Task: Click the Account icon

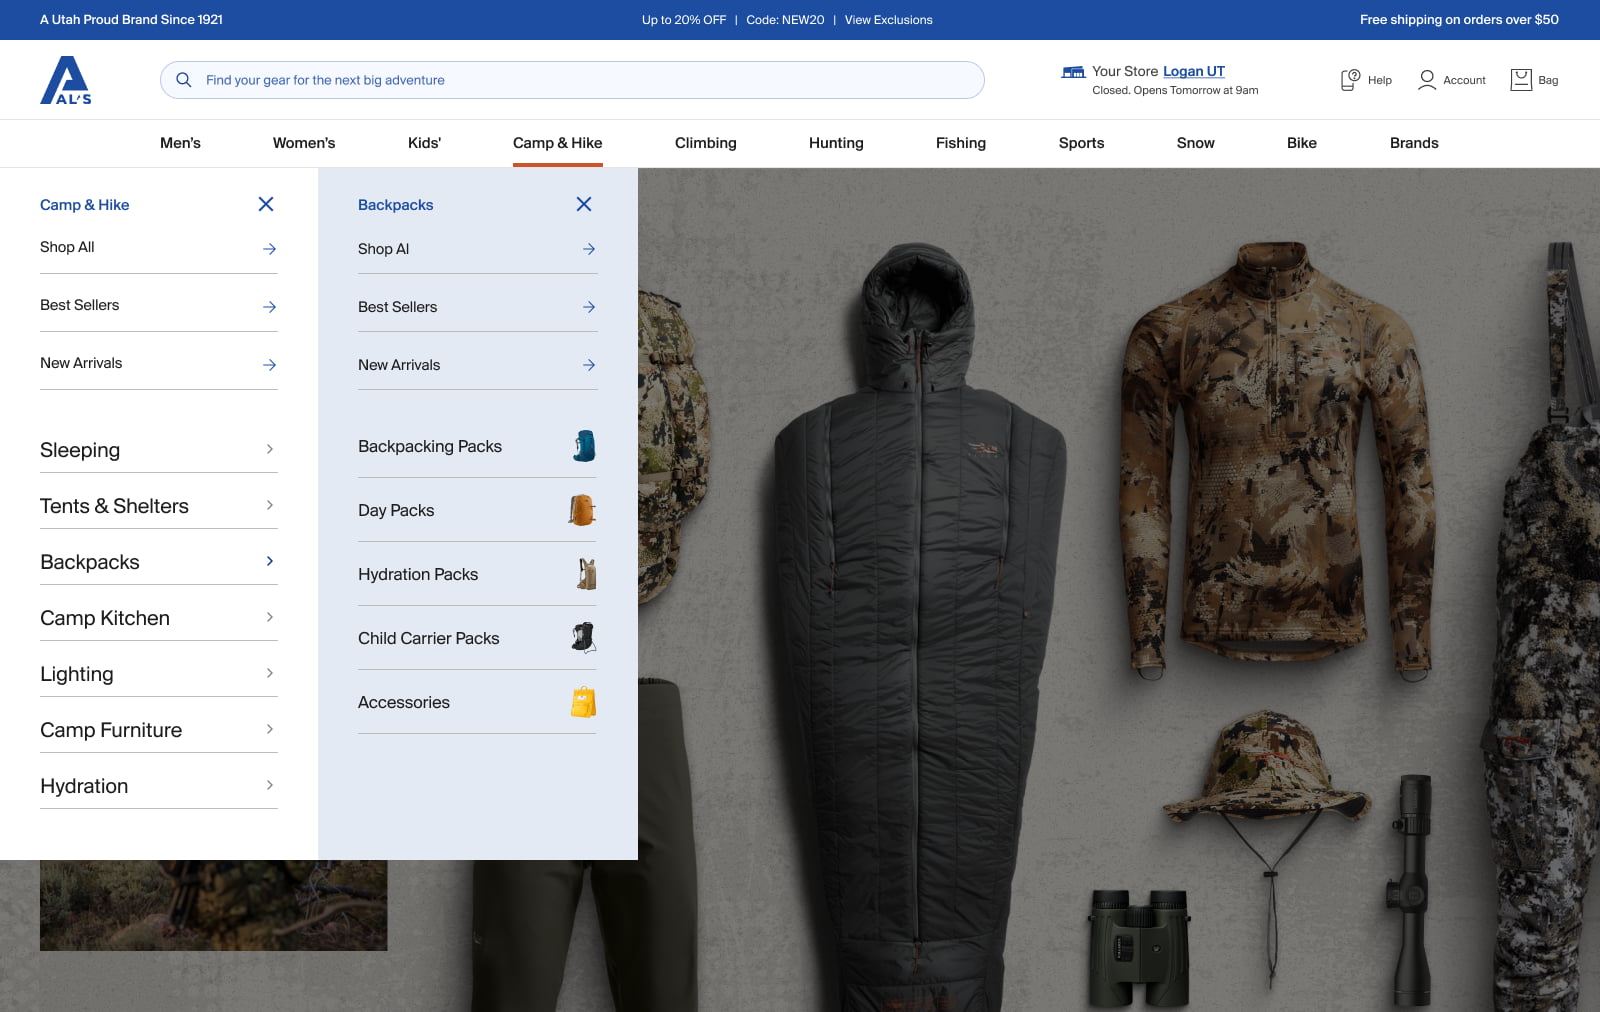Action: 1427,79
